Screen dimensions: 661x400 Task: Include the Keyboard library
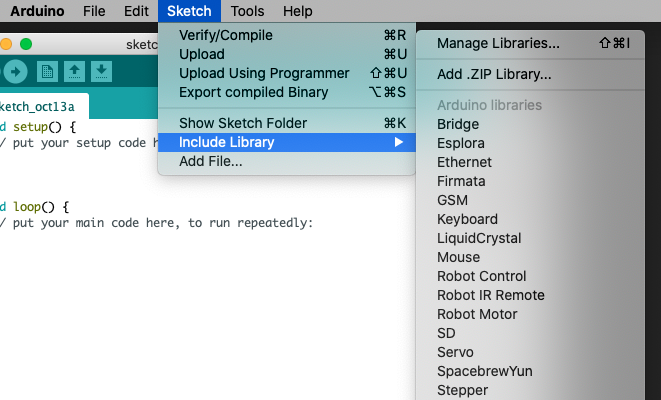pos(530,219)
